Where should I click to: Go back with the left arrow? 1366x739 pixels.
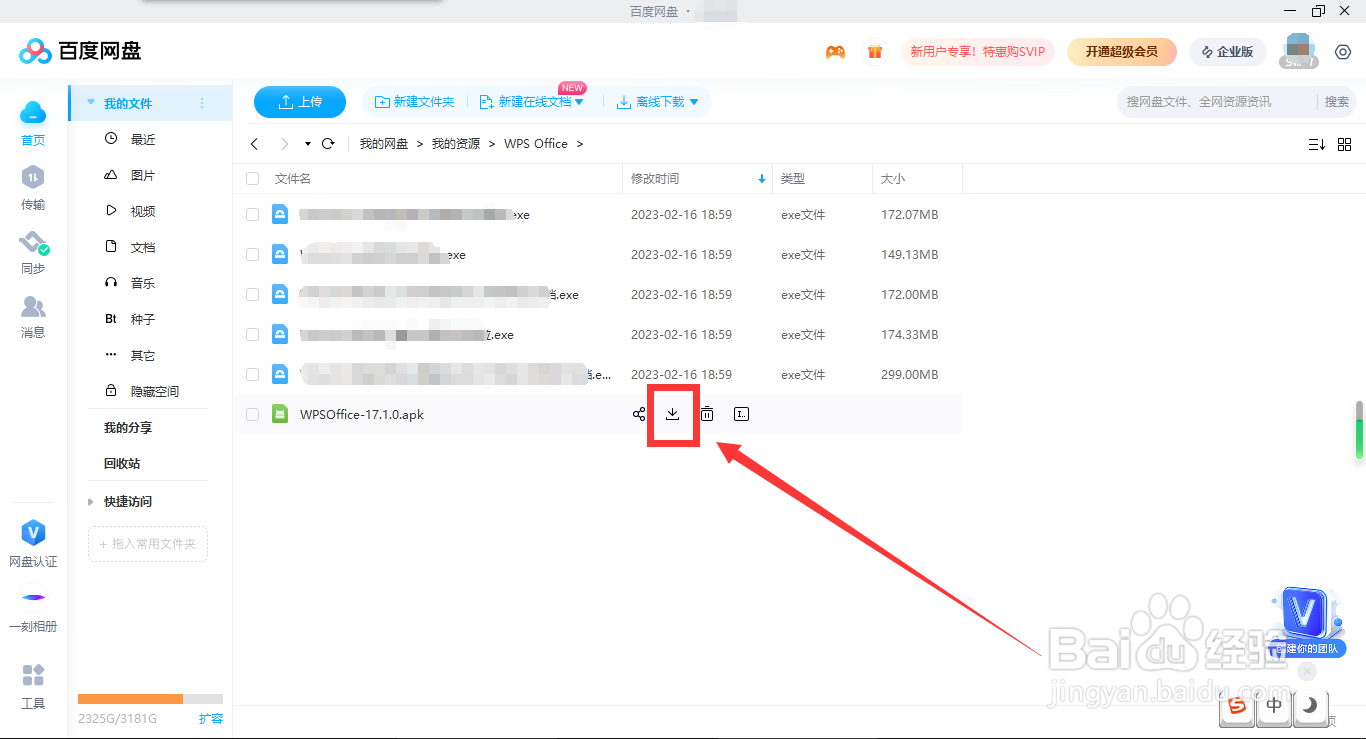tap(254, 144)
